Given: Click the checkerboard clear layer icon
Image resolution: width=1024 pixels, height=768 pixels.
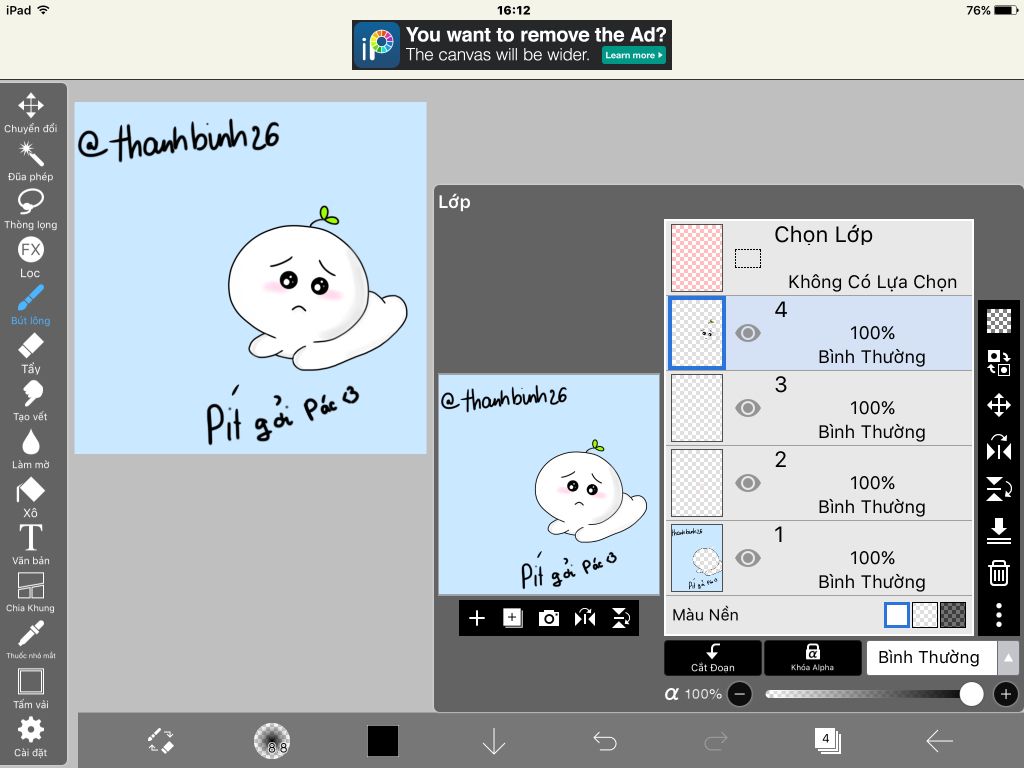Looking at the screenshot, I should pos(999,320).
